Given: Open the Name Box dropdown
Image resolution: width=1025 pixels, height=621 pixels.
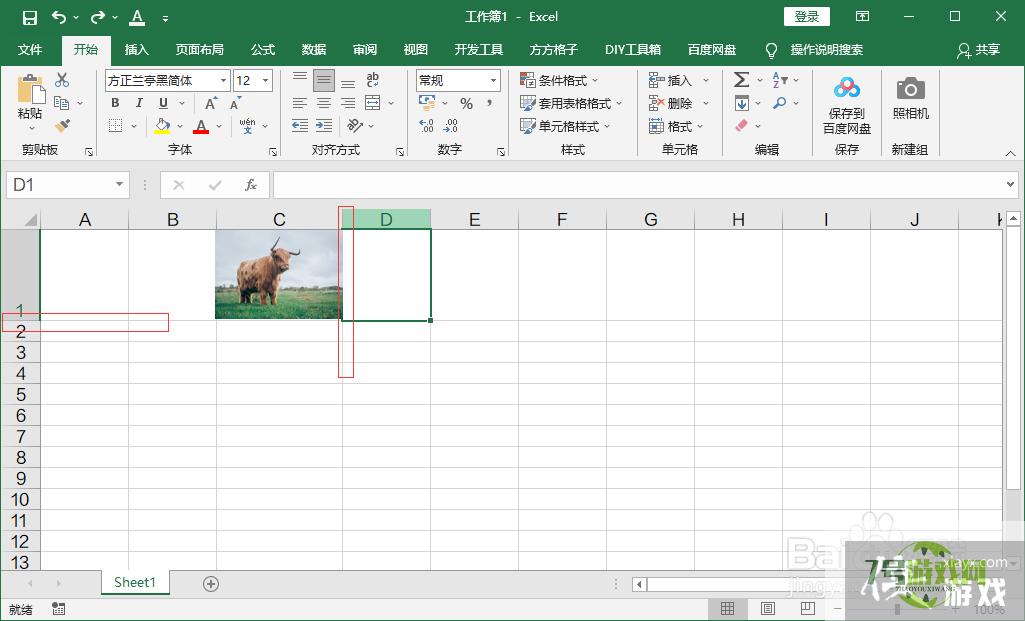Looking at the screenshot, I should (x=120, y=185).
